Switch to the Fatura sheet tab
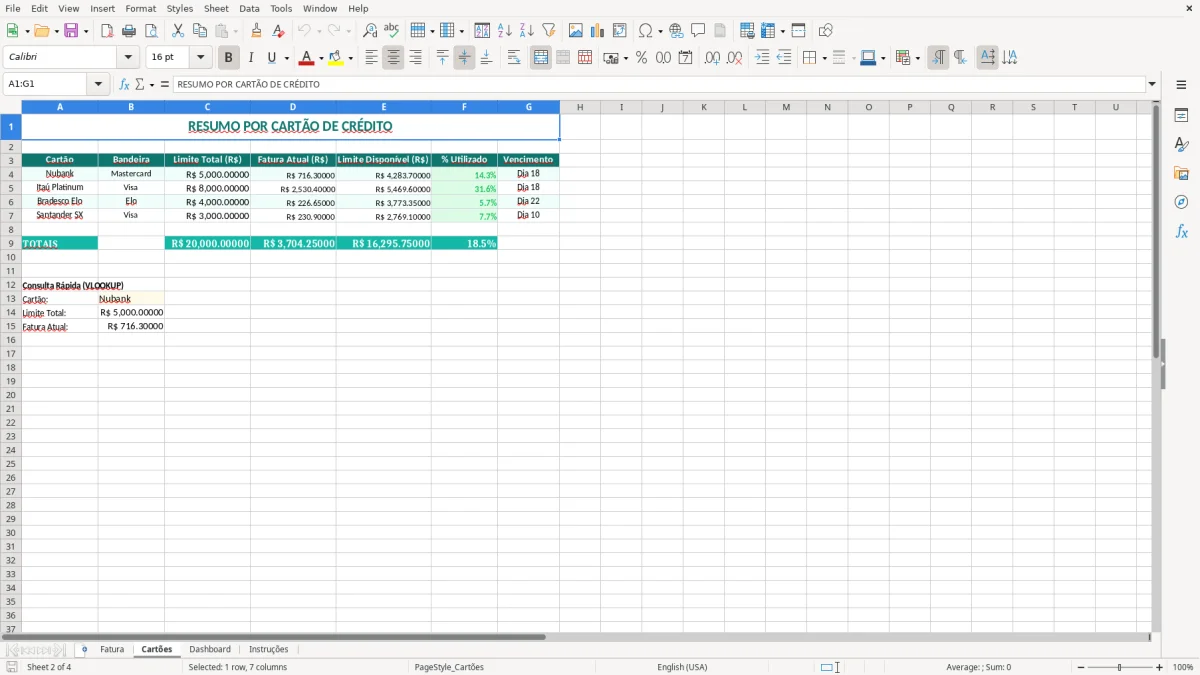The width and height of the screenshot is (1200, 675). (112, 649)
